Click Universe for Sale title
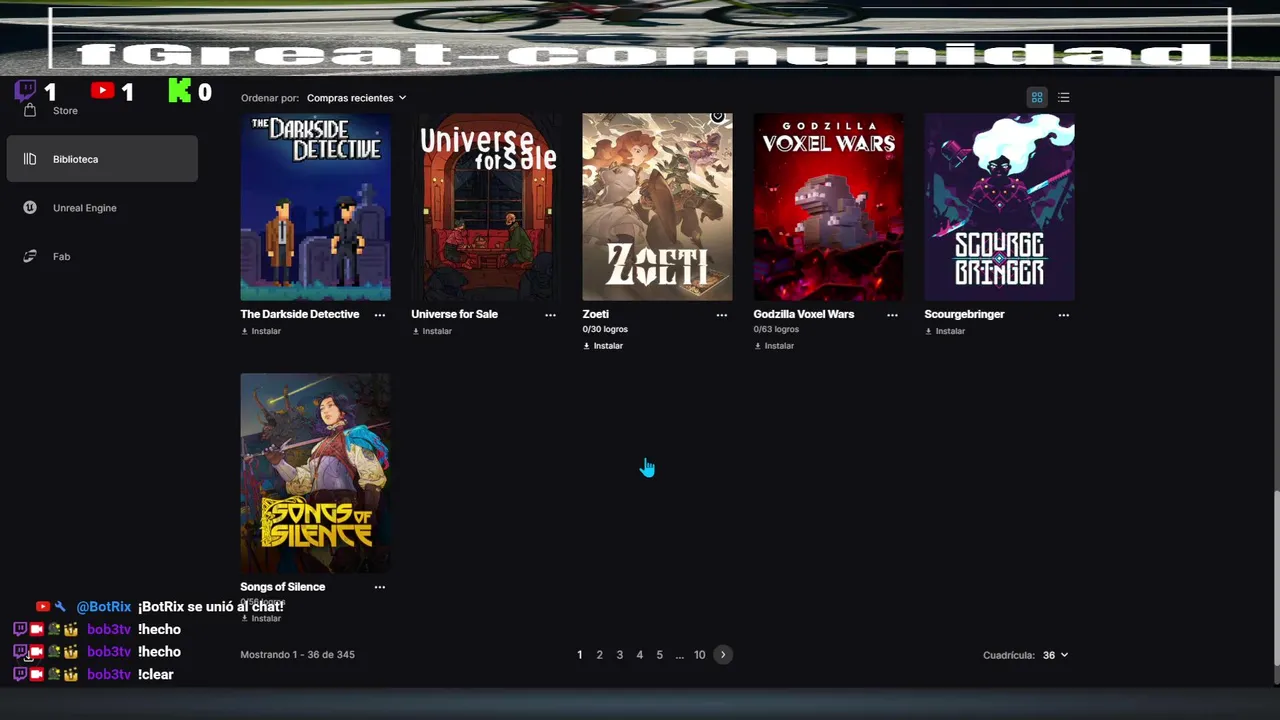This screenshot has width=1280, height=720. [454, 314]
